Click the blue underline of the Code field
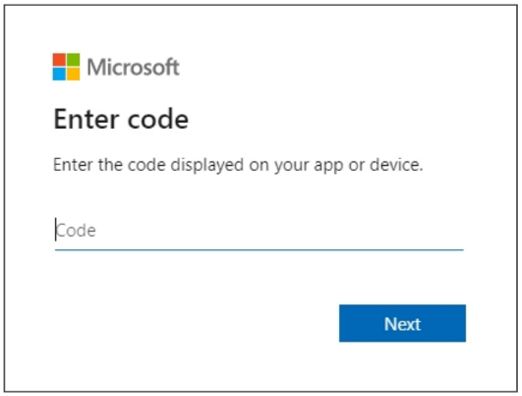522x396 pixels. coord(259,249)
